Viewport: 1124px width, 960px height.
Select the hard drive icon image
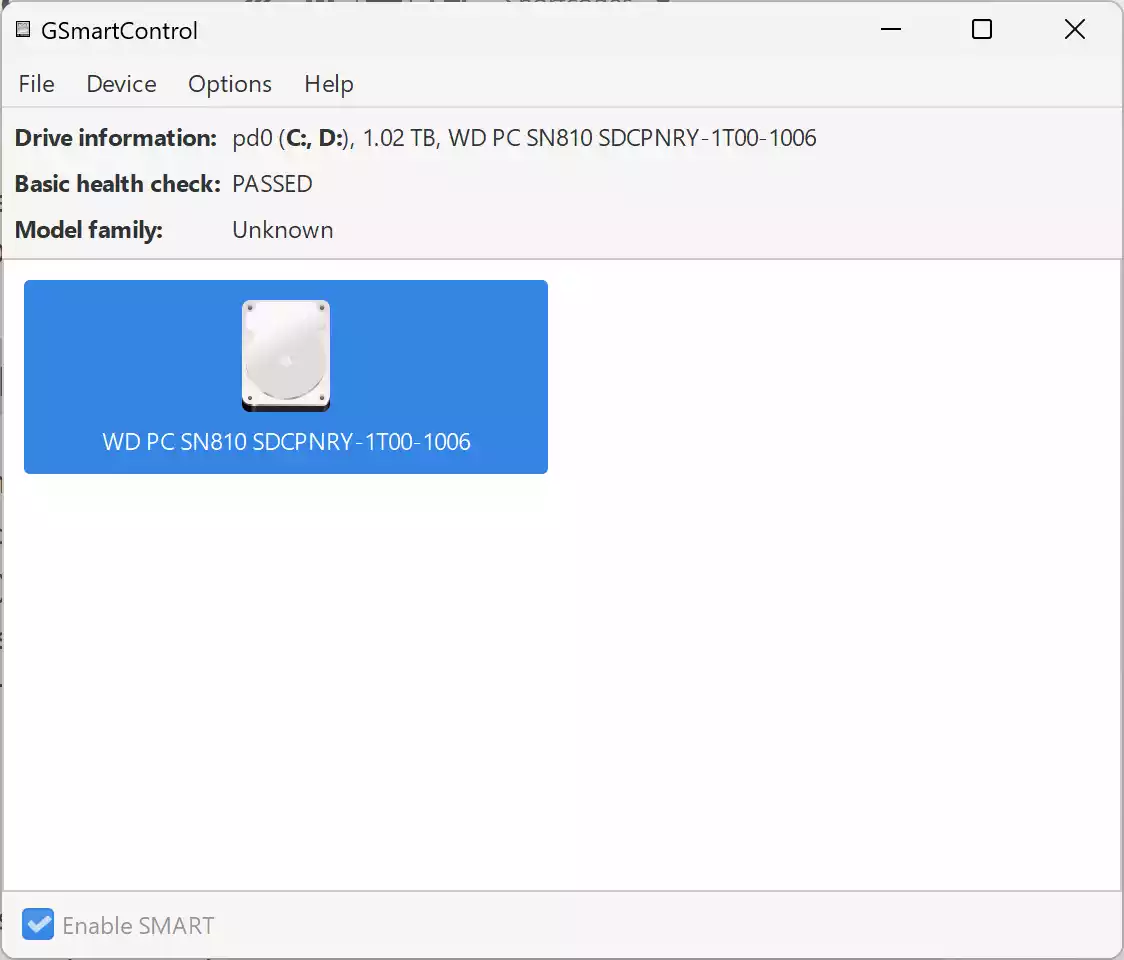pyautogui.click(x=286, y=356)
